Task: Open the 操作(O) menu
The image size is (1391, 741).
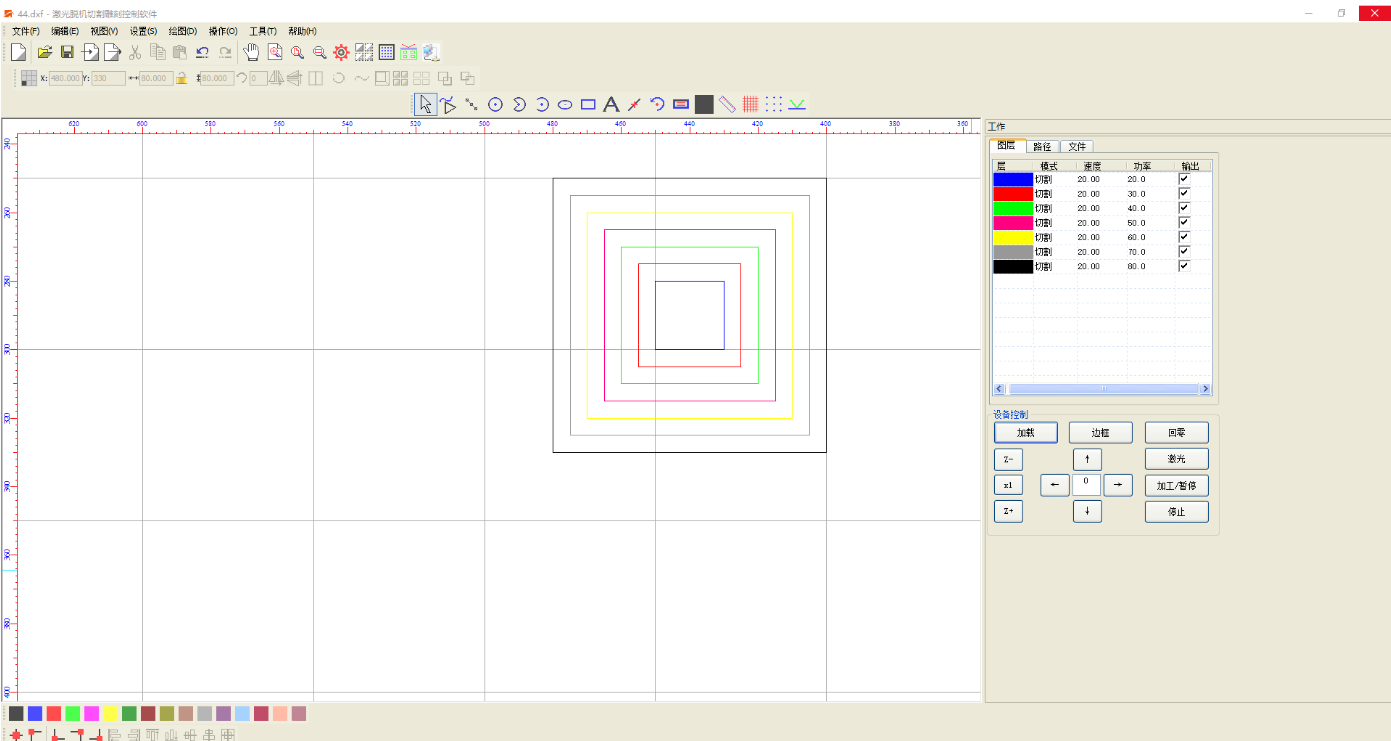Action: (x=223, y=31)
